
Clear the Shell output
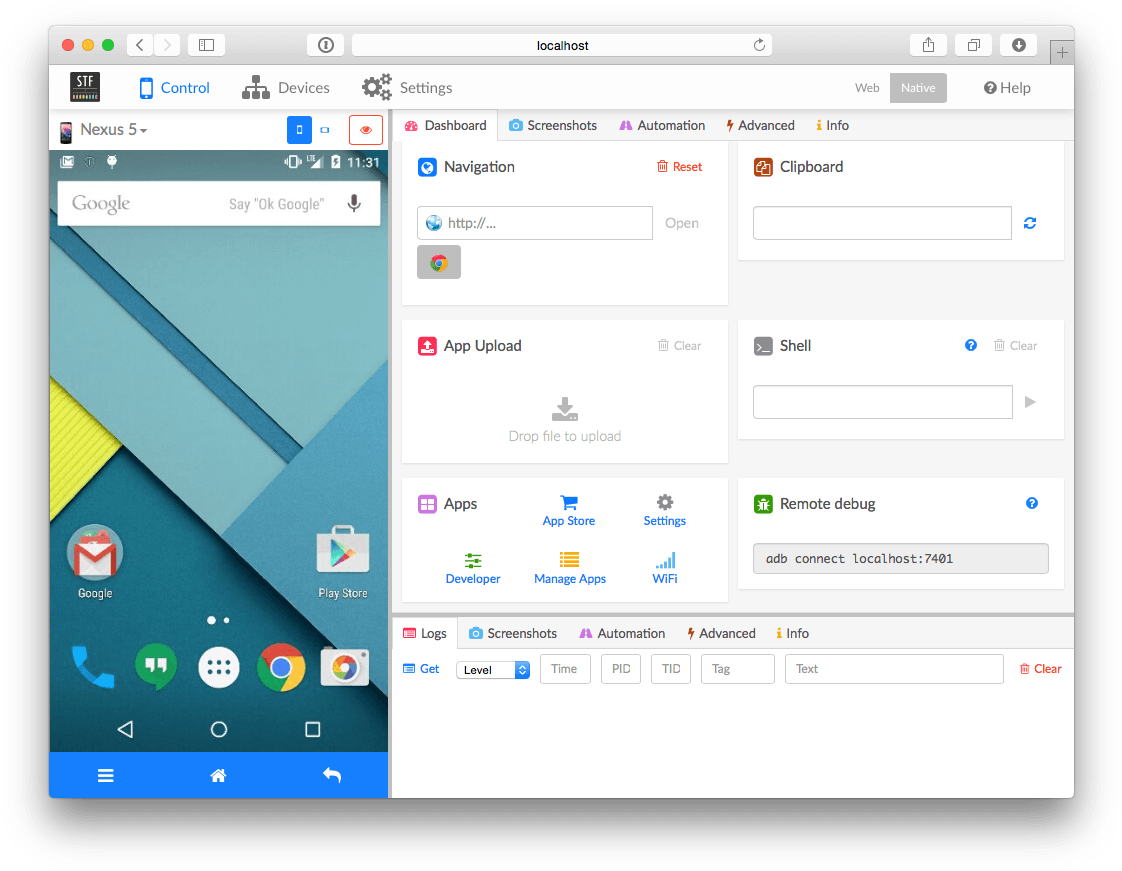point(1015,346)
